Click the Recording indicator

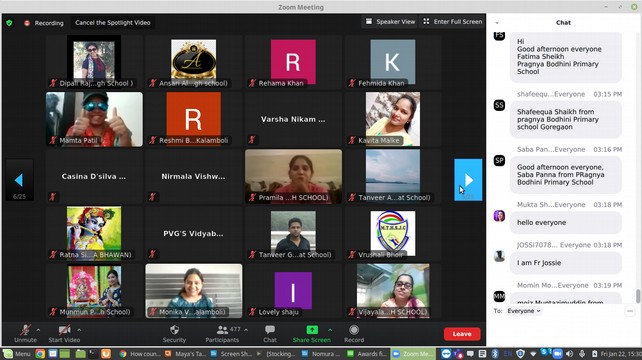click(x=44, y=23)
